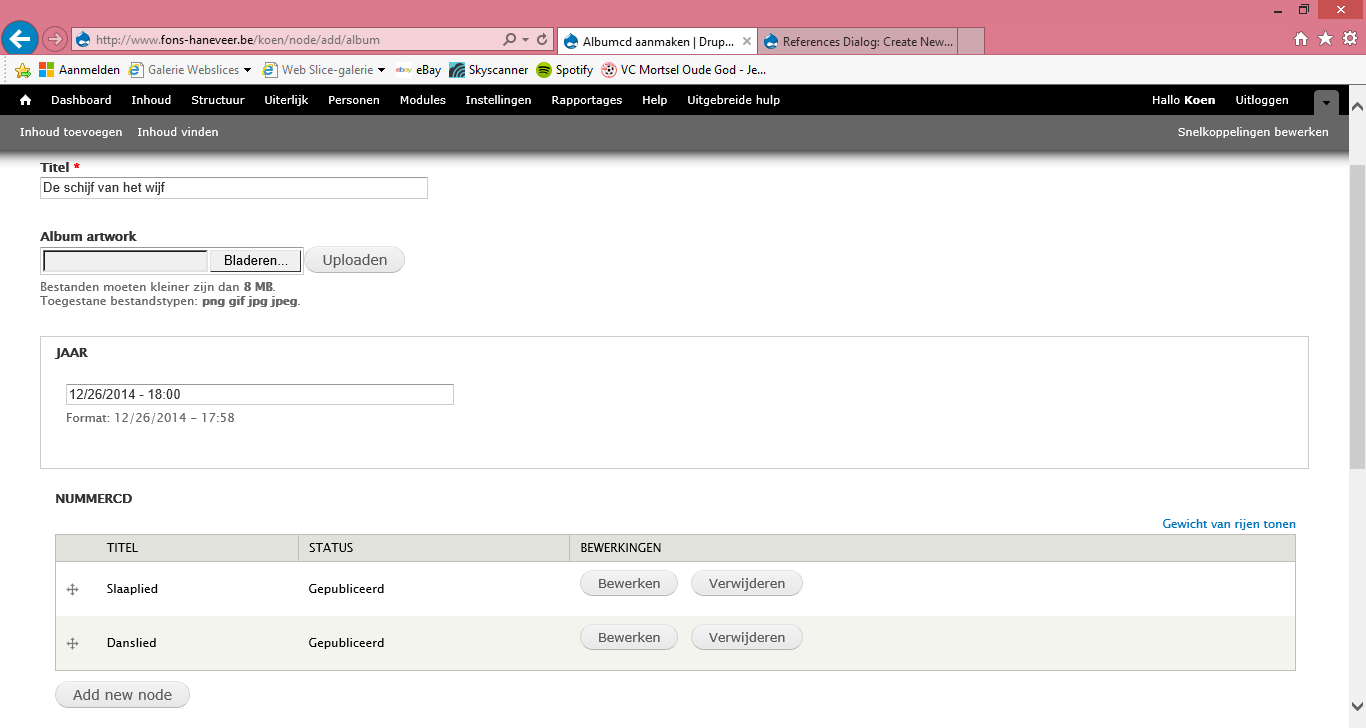Viewport: 1366px width, 728px height.
Task: Open the Personen admin menu
Action: pos(354,100)
